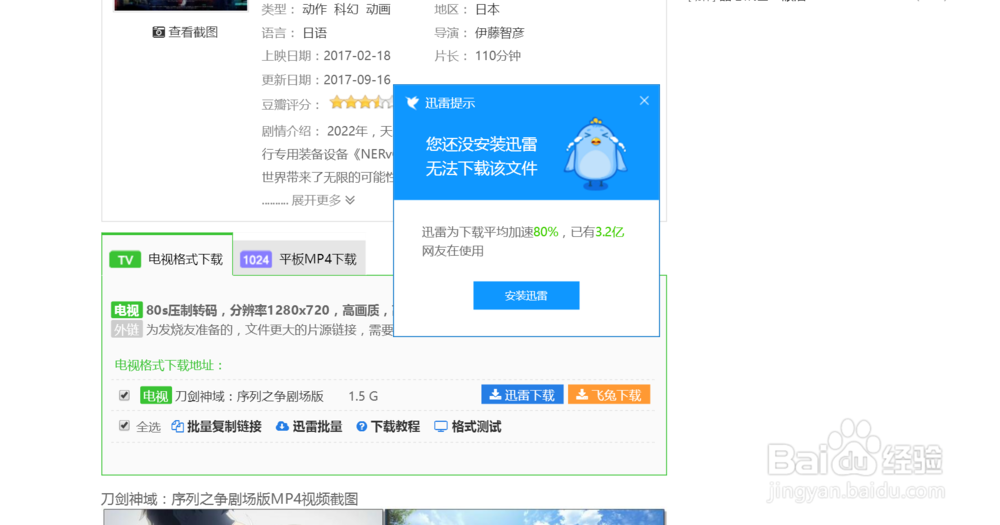Click the Xunlei bird logo in the popup header
Viewport: 1000px width, 525px height.
[x=413, y=103]
